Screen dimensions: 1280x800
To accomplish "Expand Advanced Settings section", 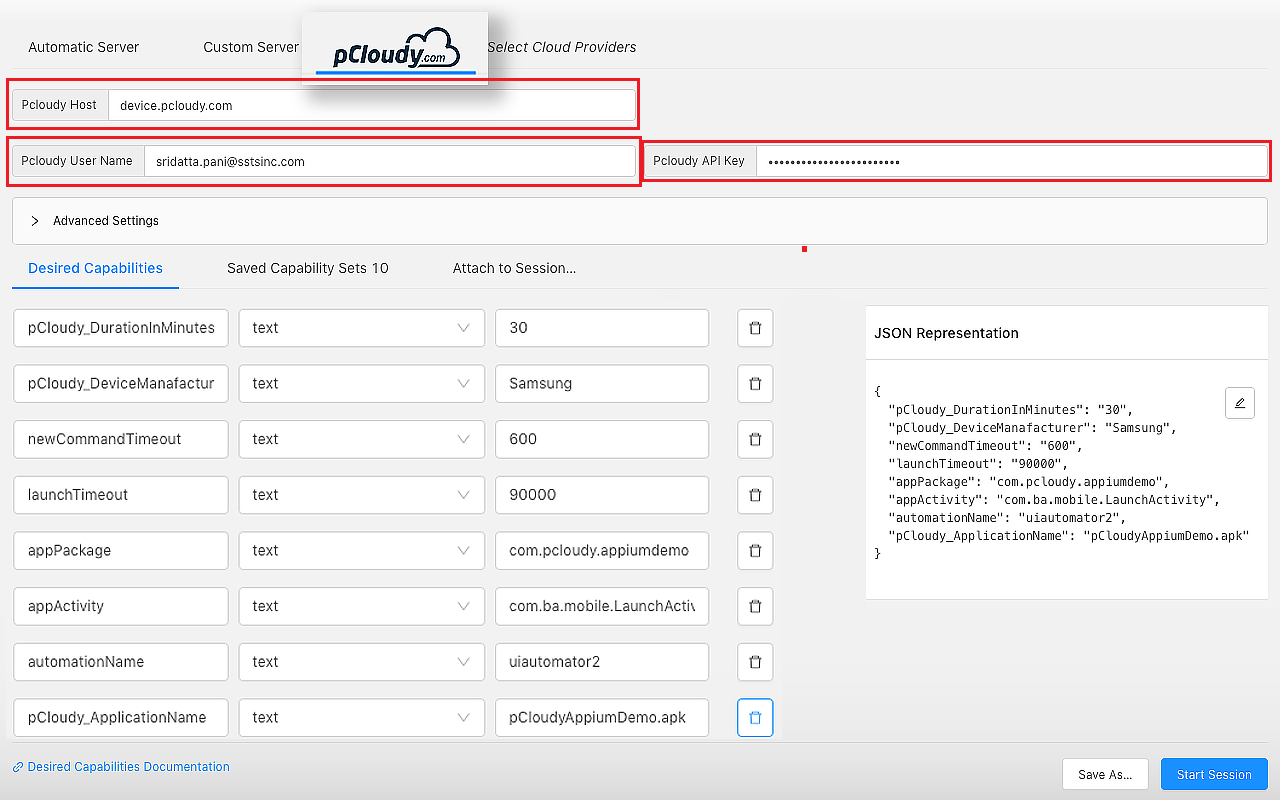I will (640, 221).
